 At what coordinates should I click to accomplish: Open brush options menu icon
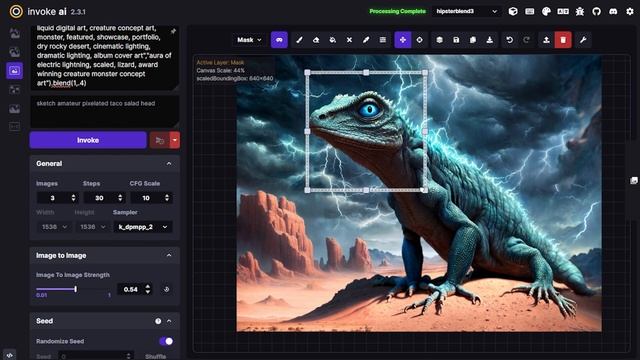pyautogui.click(x=383, y=40)
